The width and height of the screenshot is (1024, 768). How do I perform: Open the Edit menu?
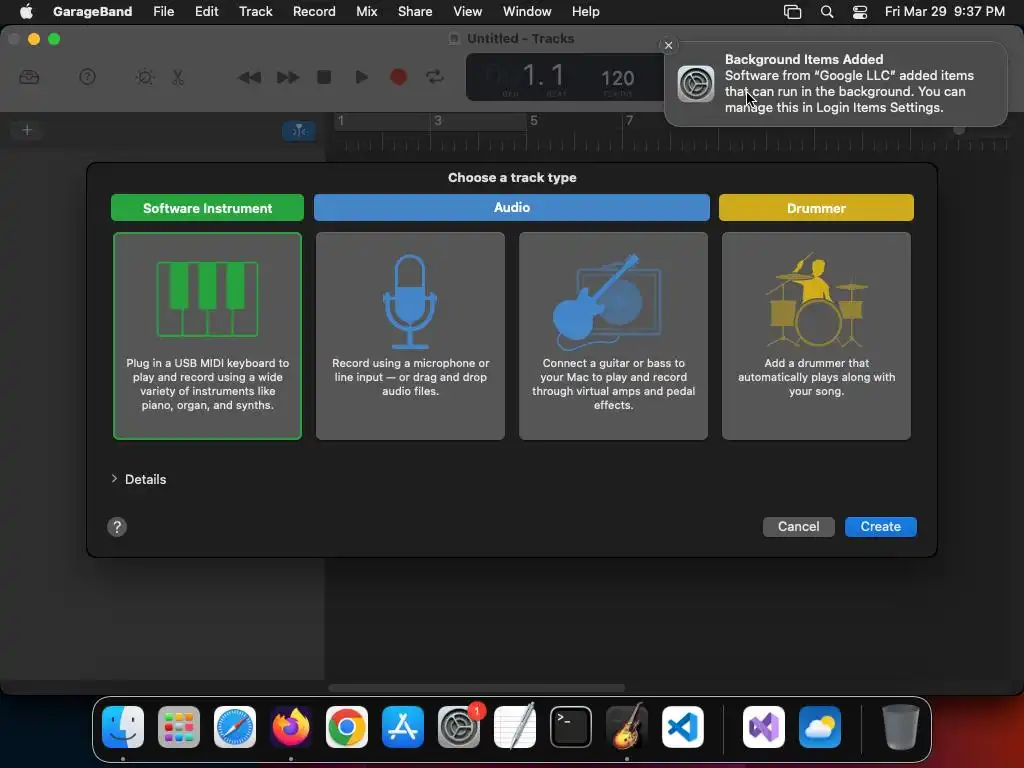click(206, 11)
